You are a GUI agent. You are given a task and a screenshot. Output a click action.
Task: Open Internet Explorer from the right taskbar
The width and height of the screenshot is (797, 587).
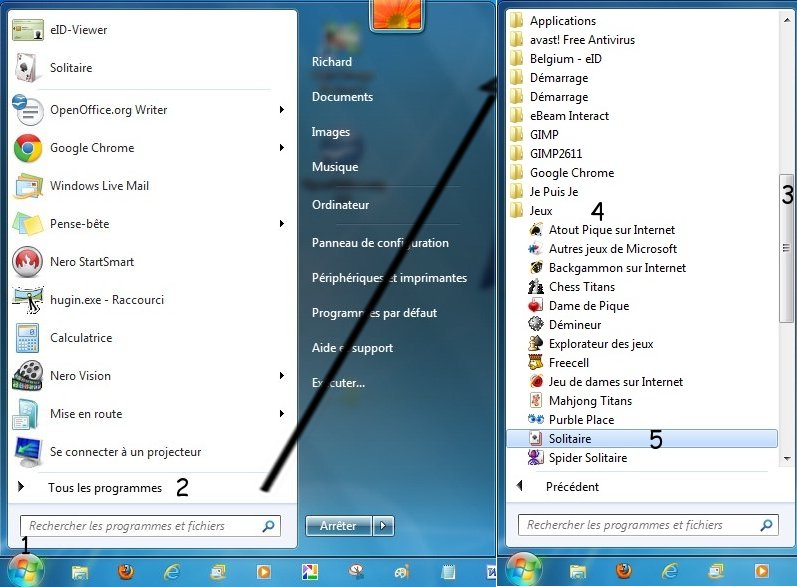coord(670,572)
